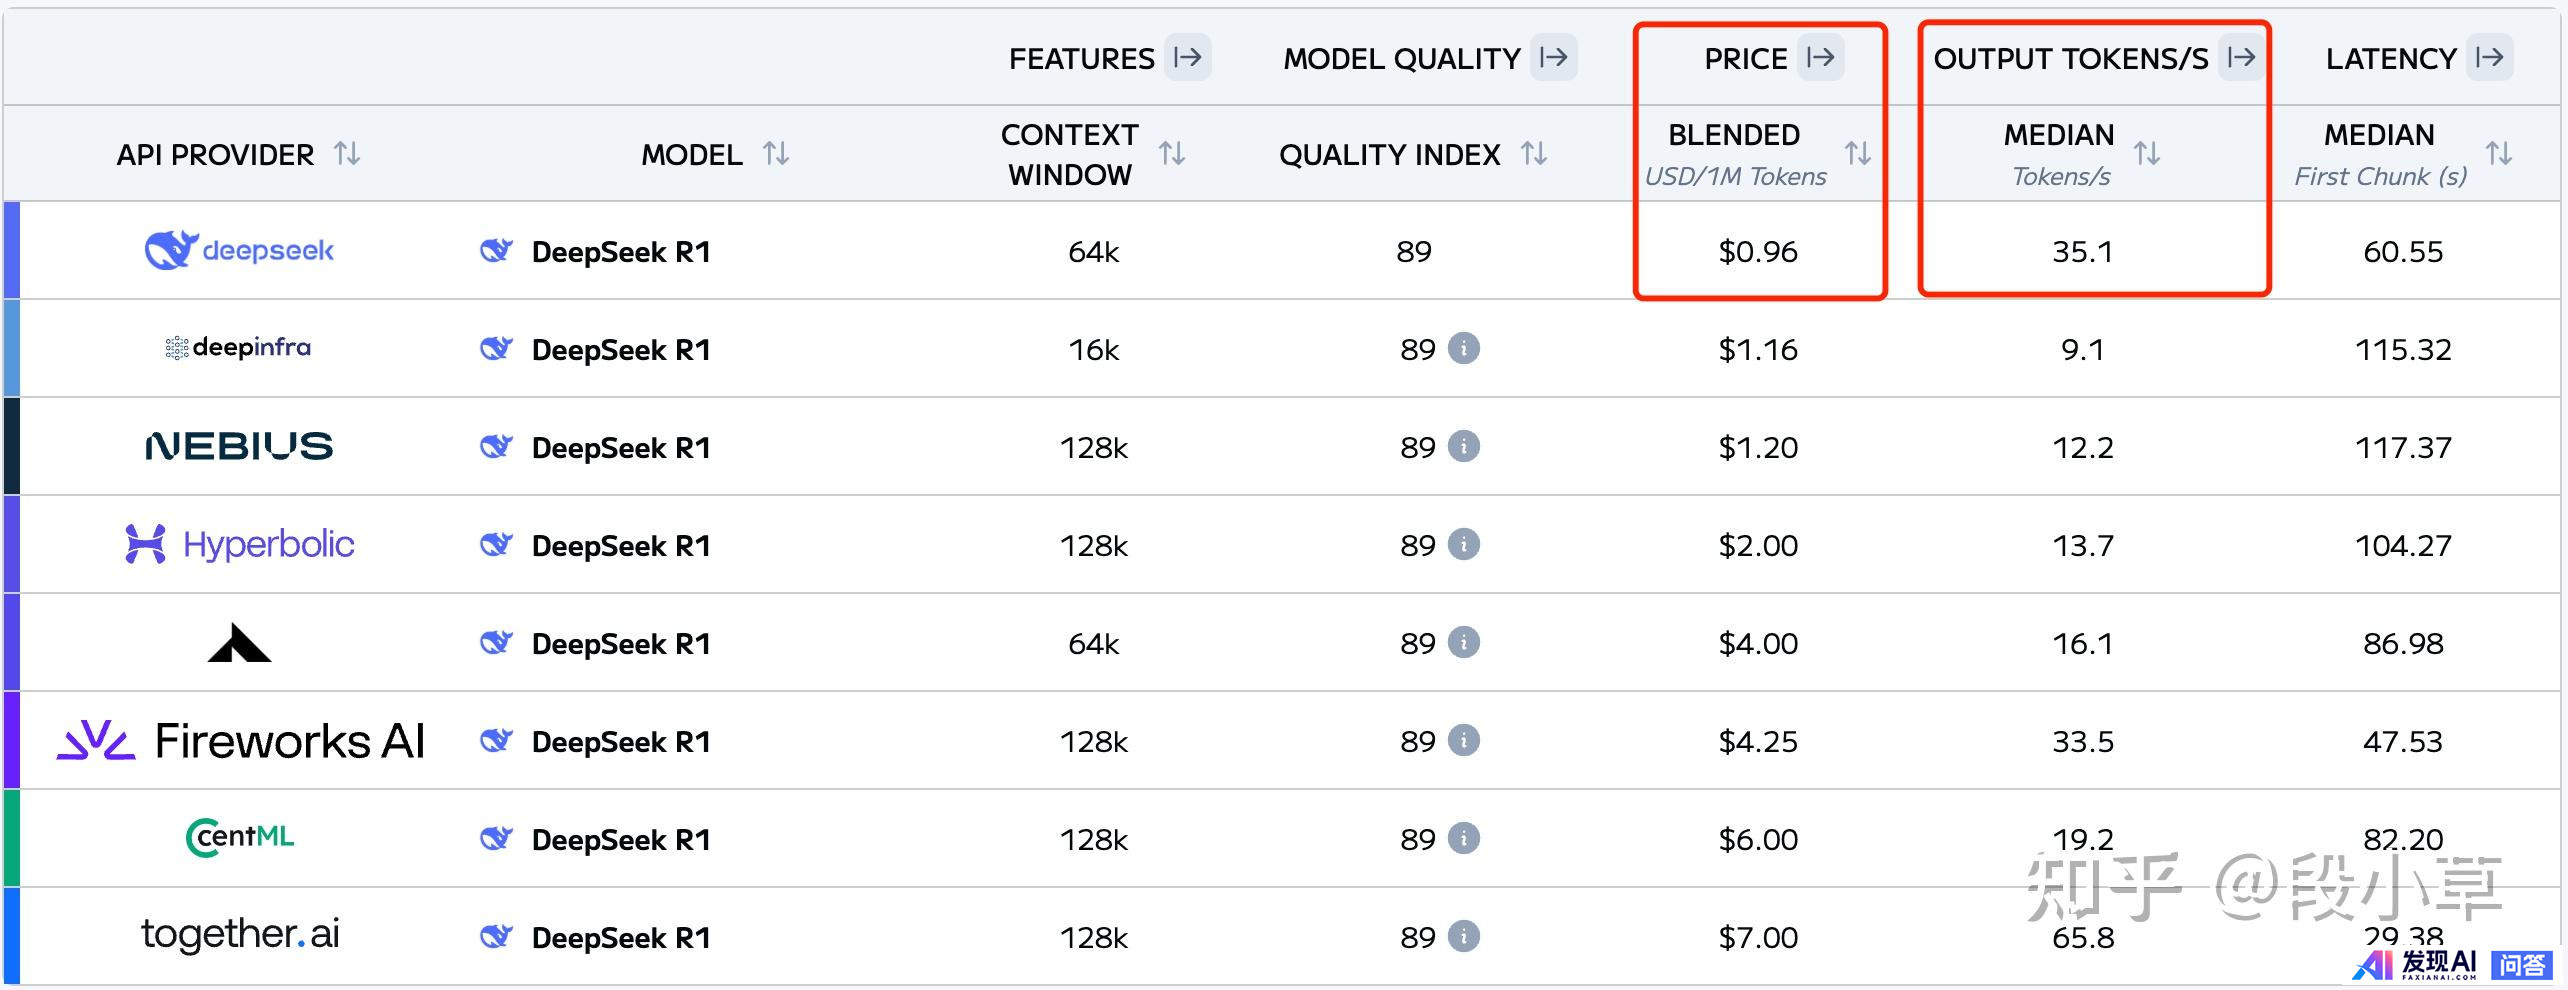Sort by MEDIAN First Chunk latency
Viewport: 2568px width, 990px height.
pyautogui.click(x=2499, y=154)
